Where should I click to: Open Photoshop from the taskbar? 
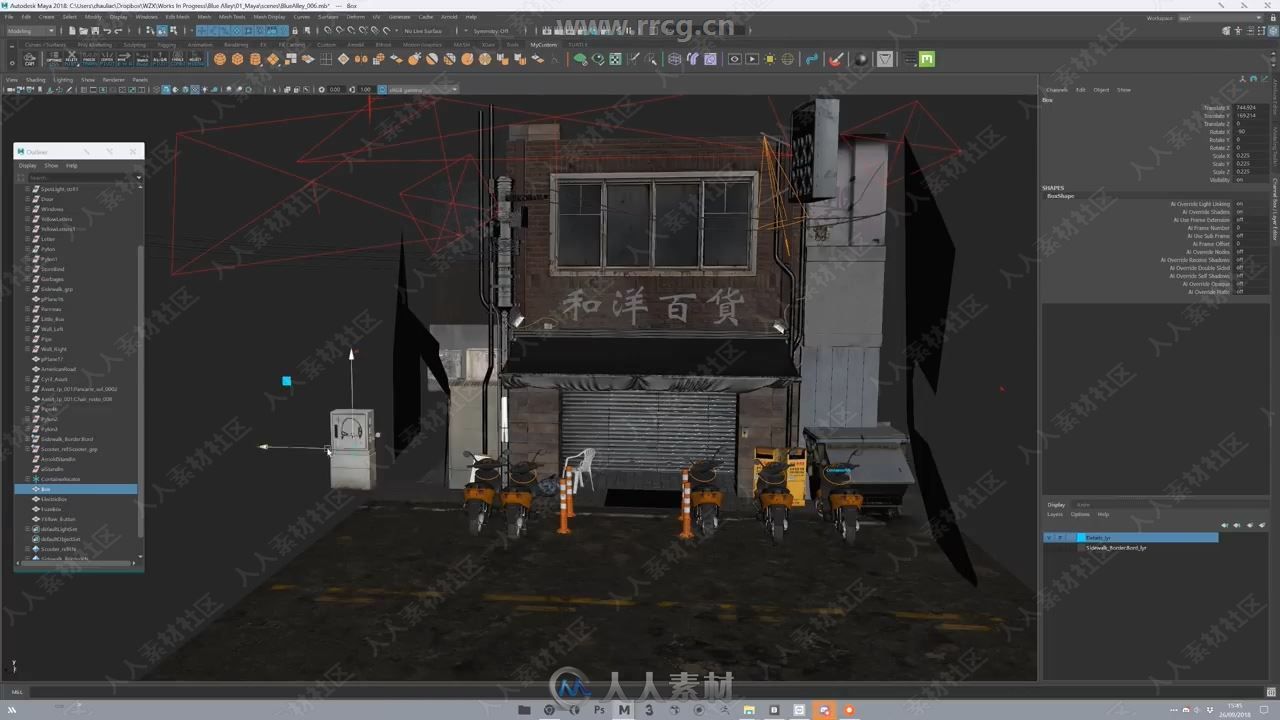coord(599,710)
